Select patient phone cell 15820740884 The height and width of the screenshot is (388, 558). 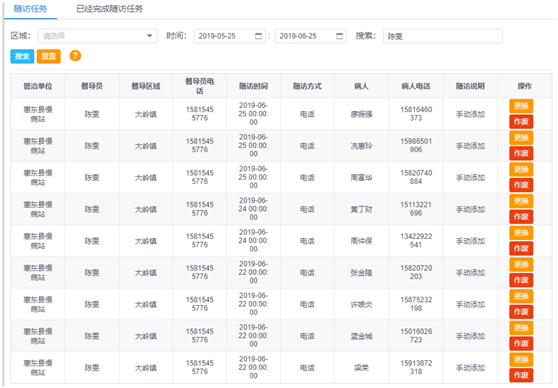416,177
